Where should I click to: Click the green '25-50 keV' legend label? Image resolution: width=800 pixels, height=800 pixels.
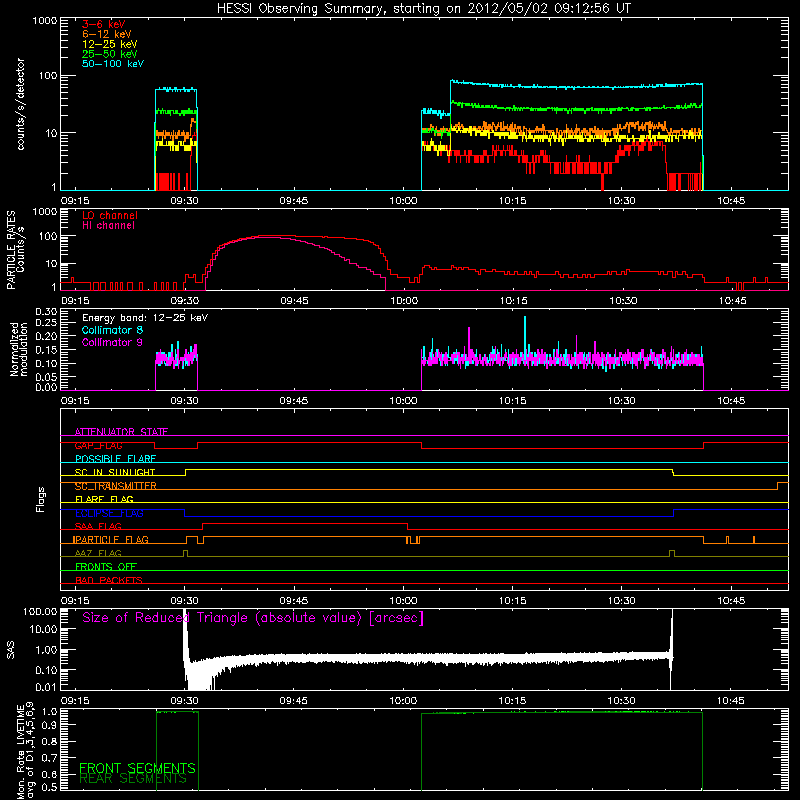point(110,54)
